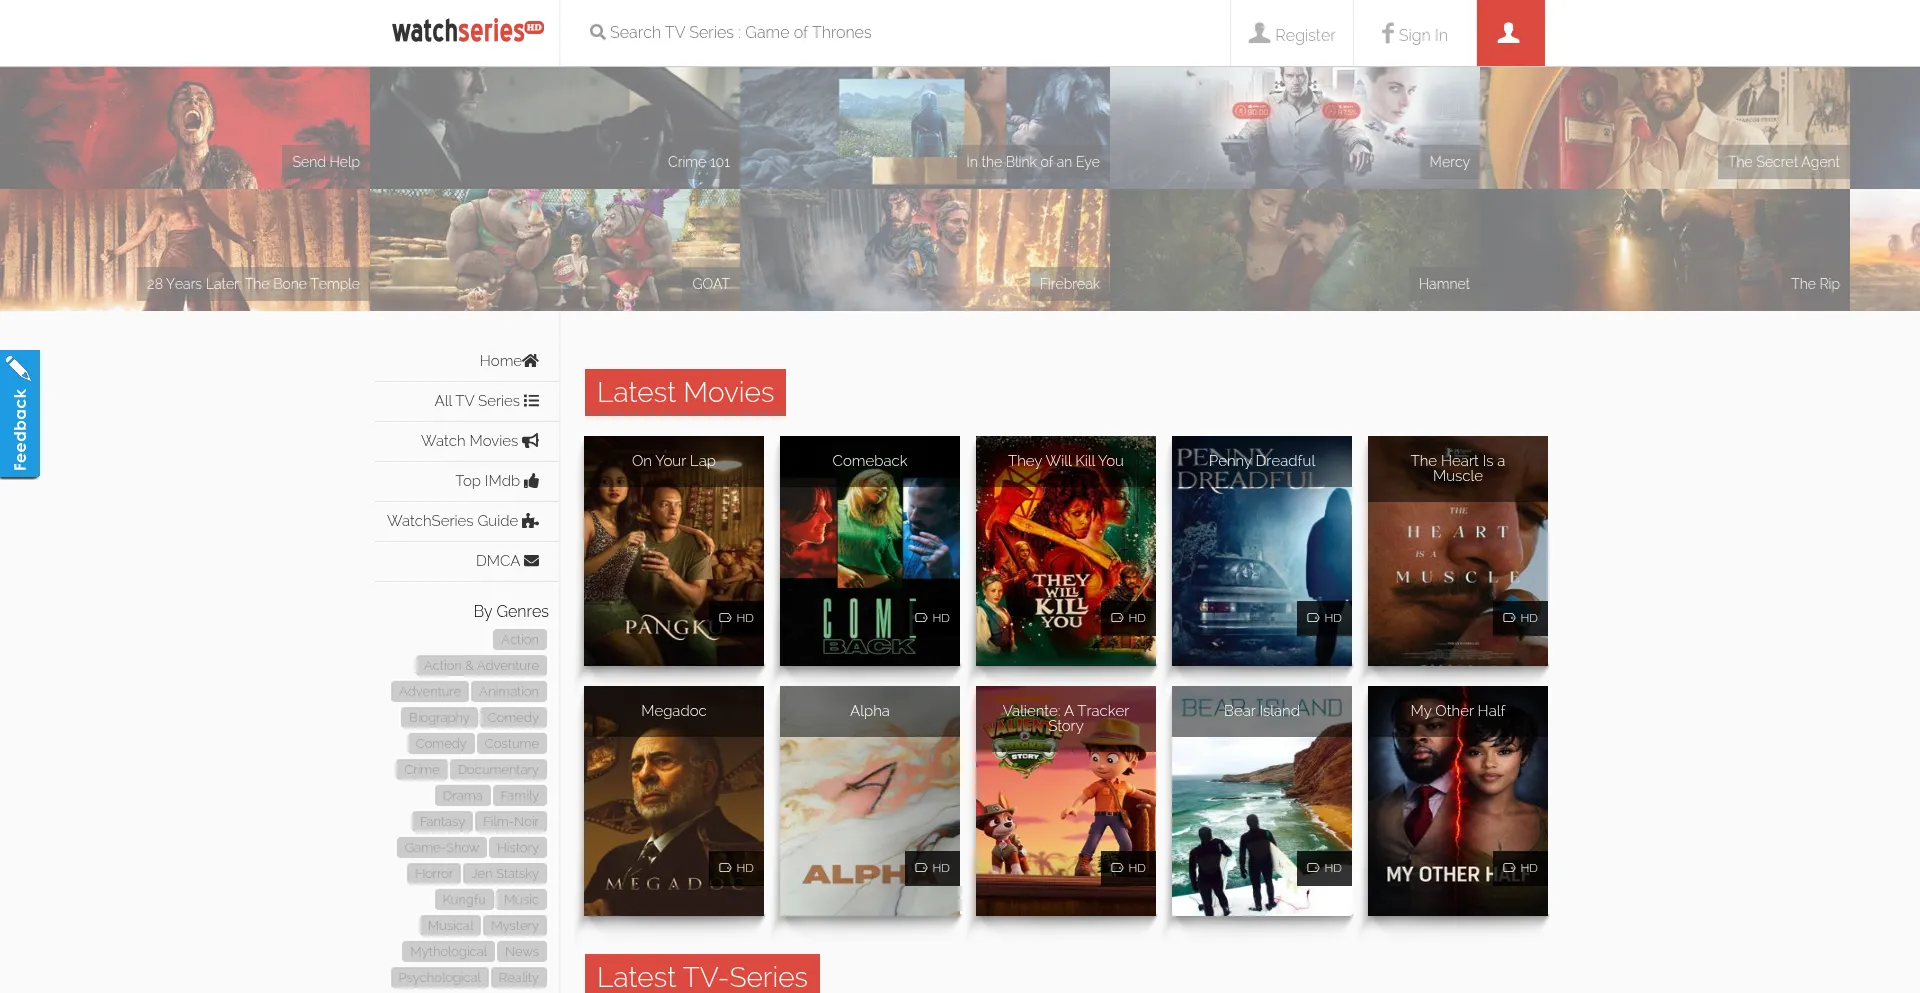
Task: Open the Feedback side tab
Action: pos(20,414)
